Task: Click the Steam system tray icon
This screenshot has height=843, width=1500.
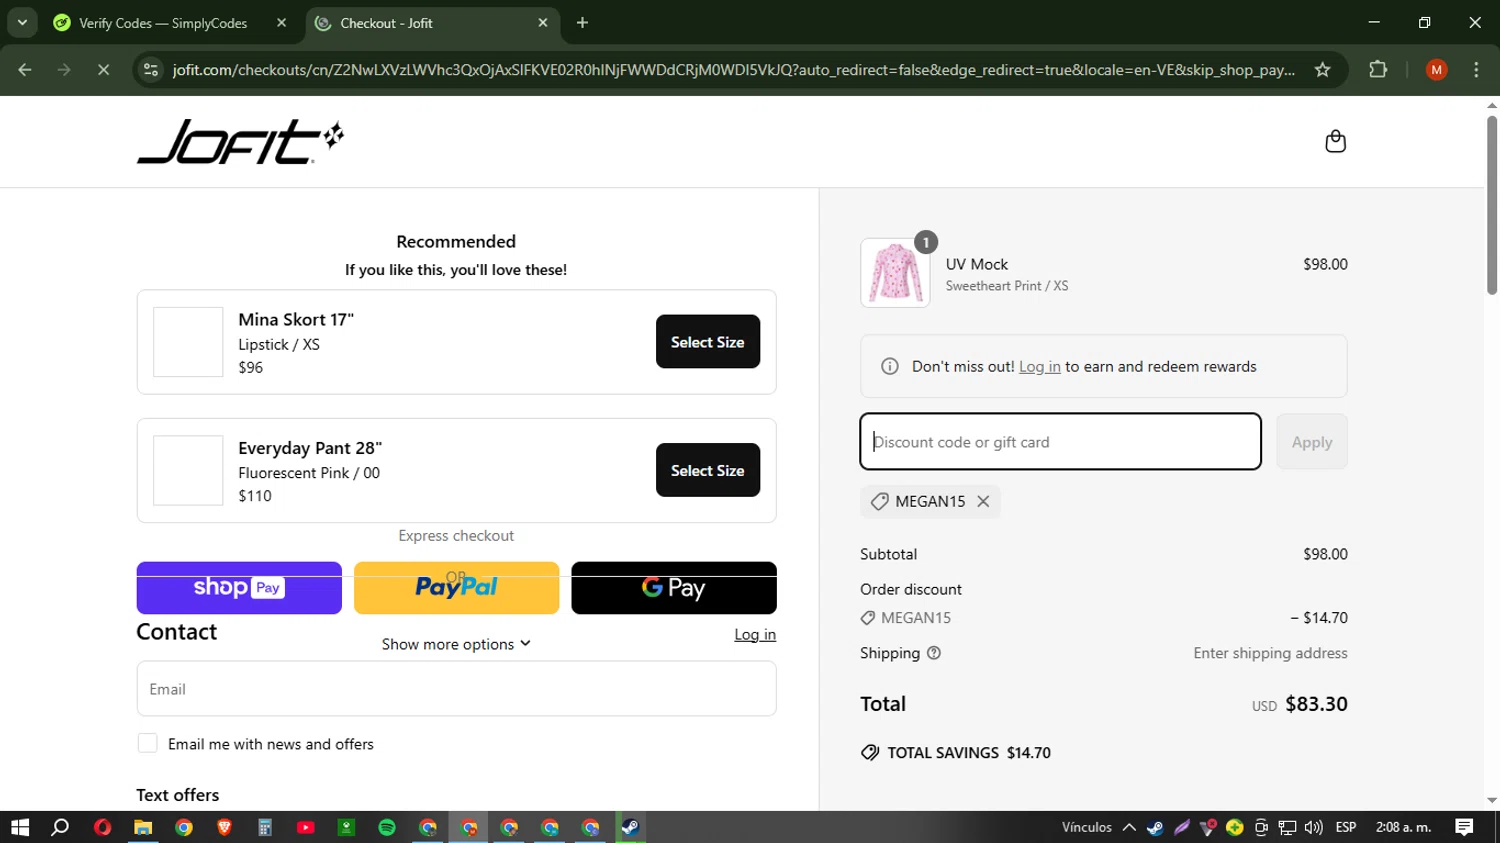Action: 1155,827
